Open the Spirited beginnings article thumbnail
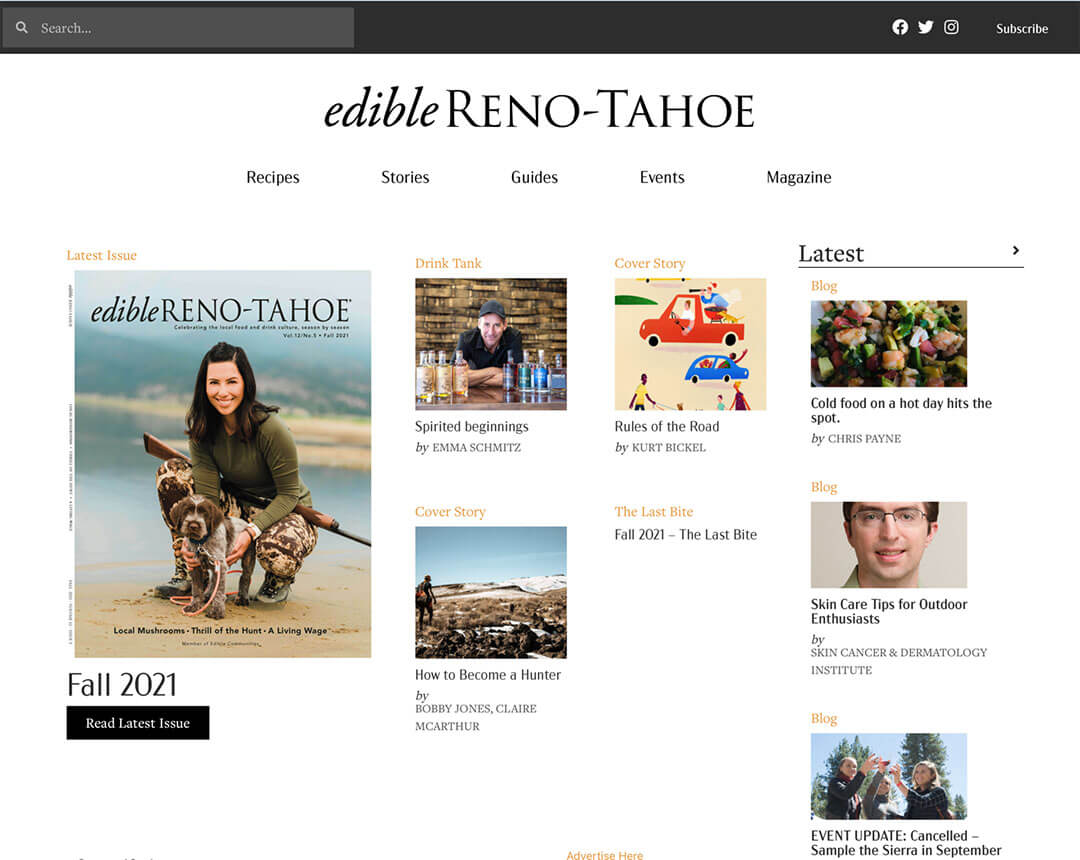Screen dimensions: 1080x860 click(x=491, y=344)
